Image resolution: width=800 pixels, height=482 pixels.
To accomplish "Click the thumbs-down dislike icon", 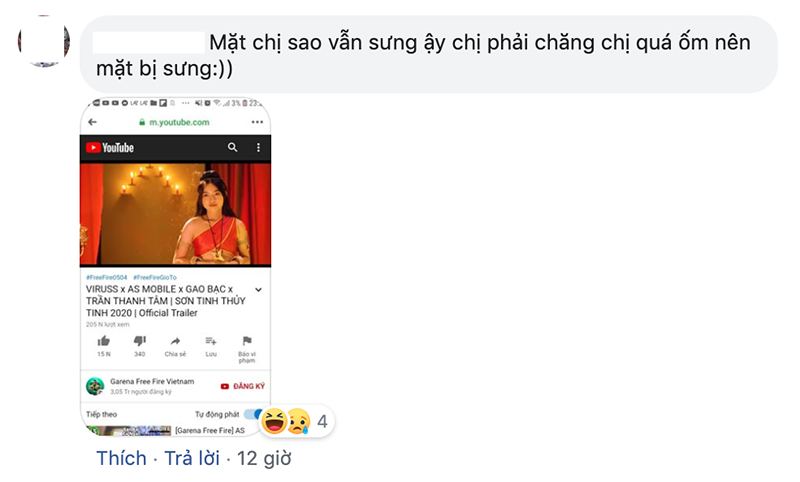I will pos(139,341).
